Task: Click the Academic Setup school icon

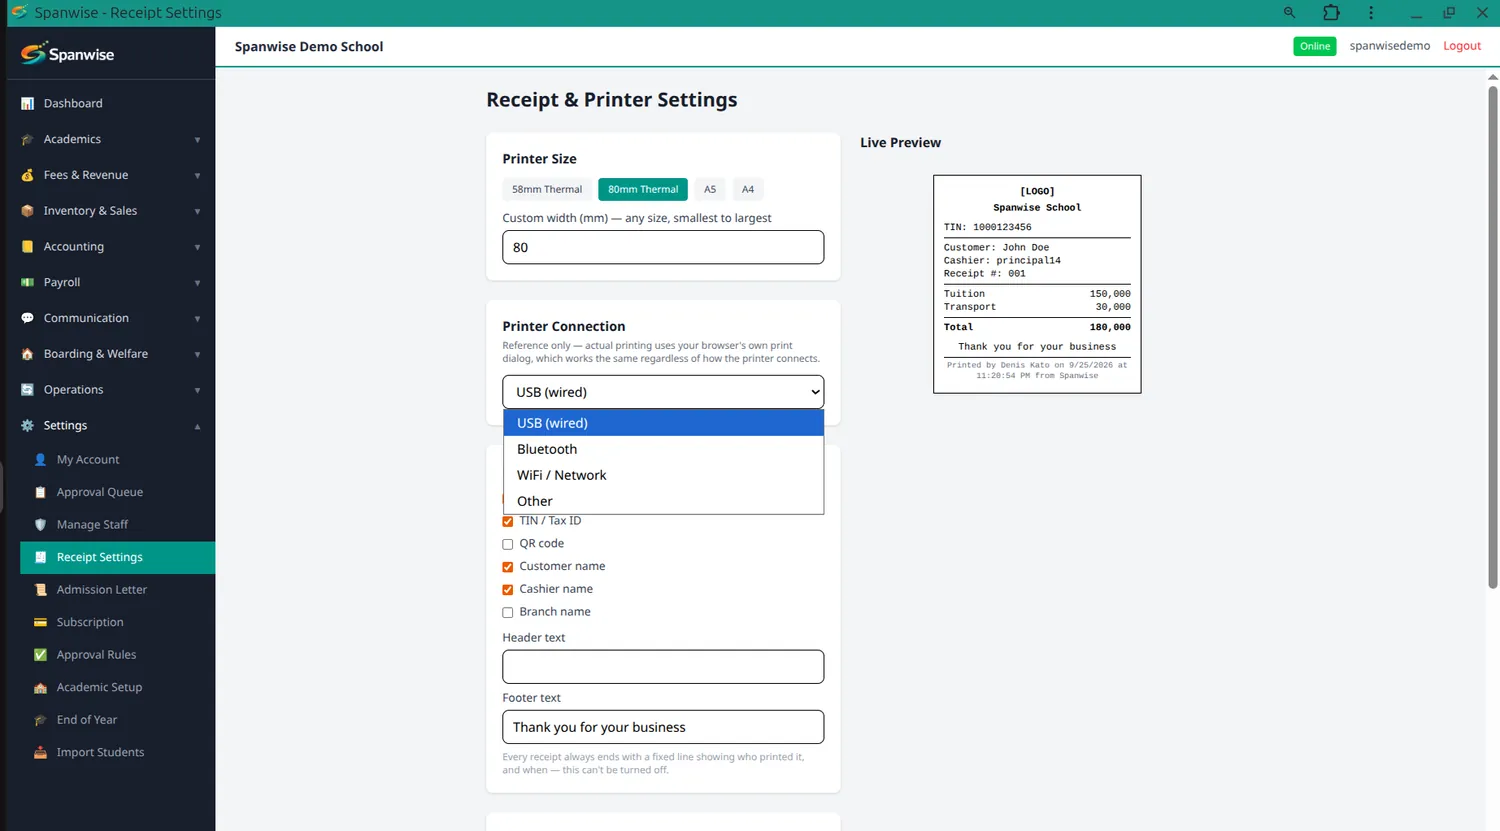Action: 40,688
